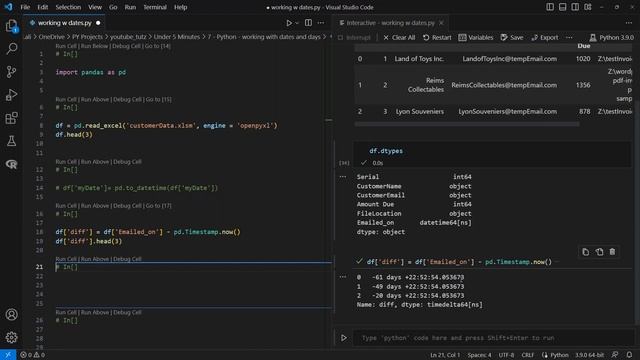Select the 'working w dates.py' editor tab
Image resolution: width=640 pixels, height=360 pixels.
tap(64, 23)
